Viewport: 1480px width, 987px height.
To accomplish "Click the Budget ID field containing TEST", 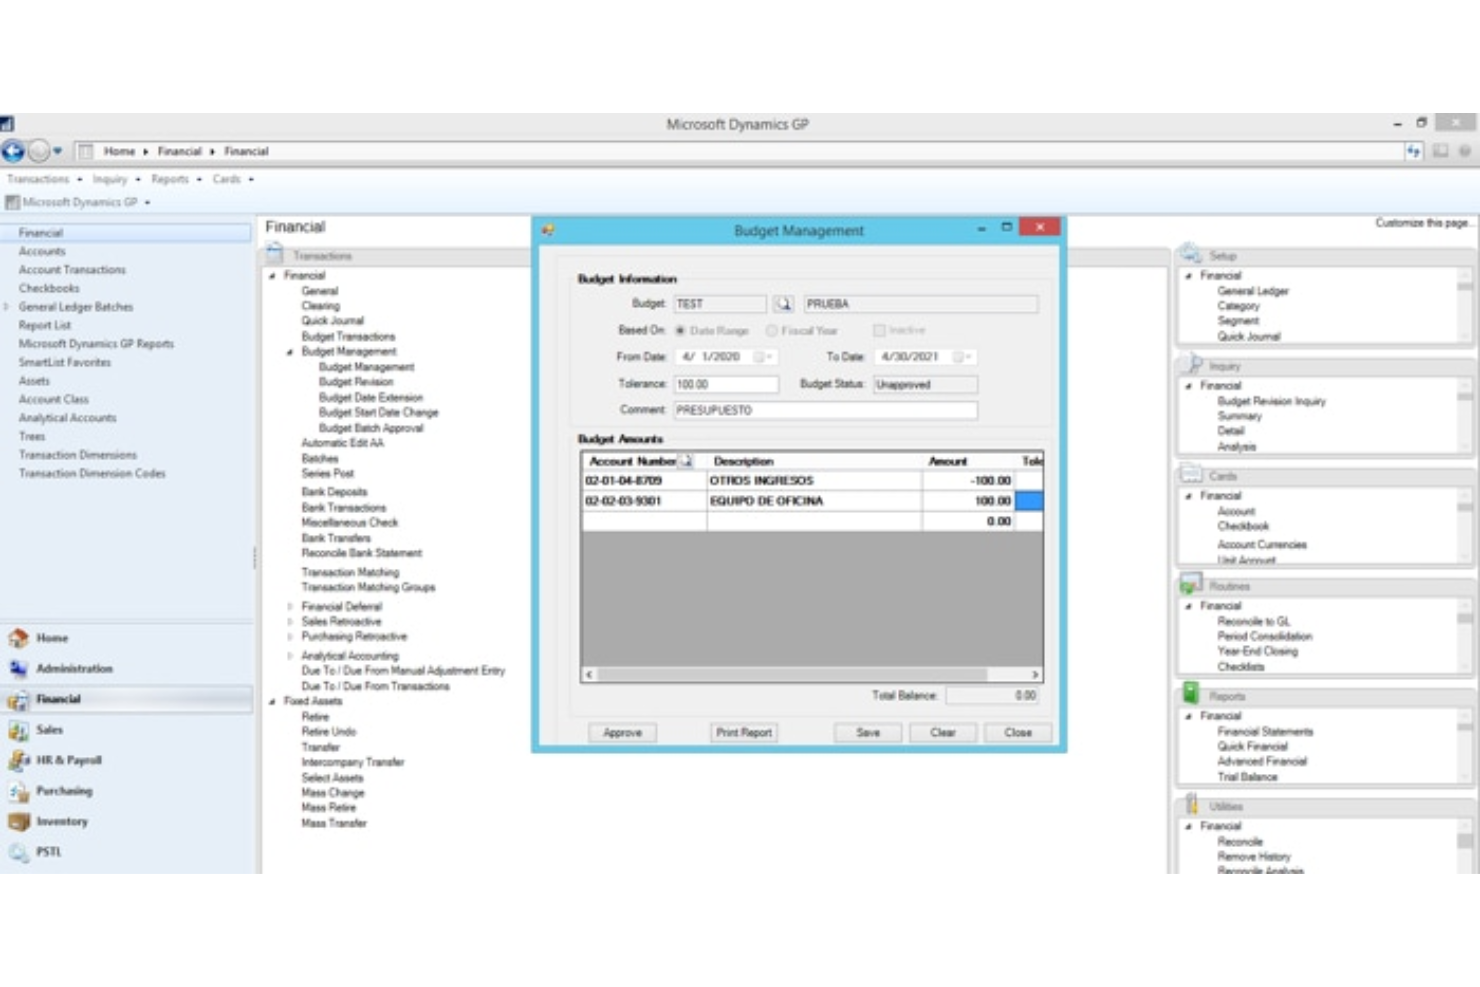I will pos(720,303).
